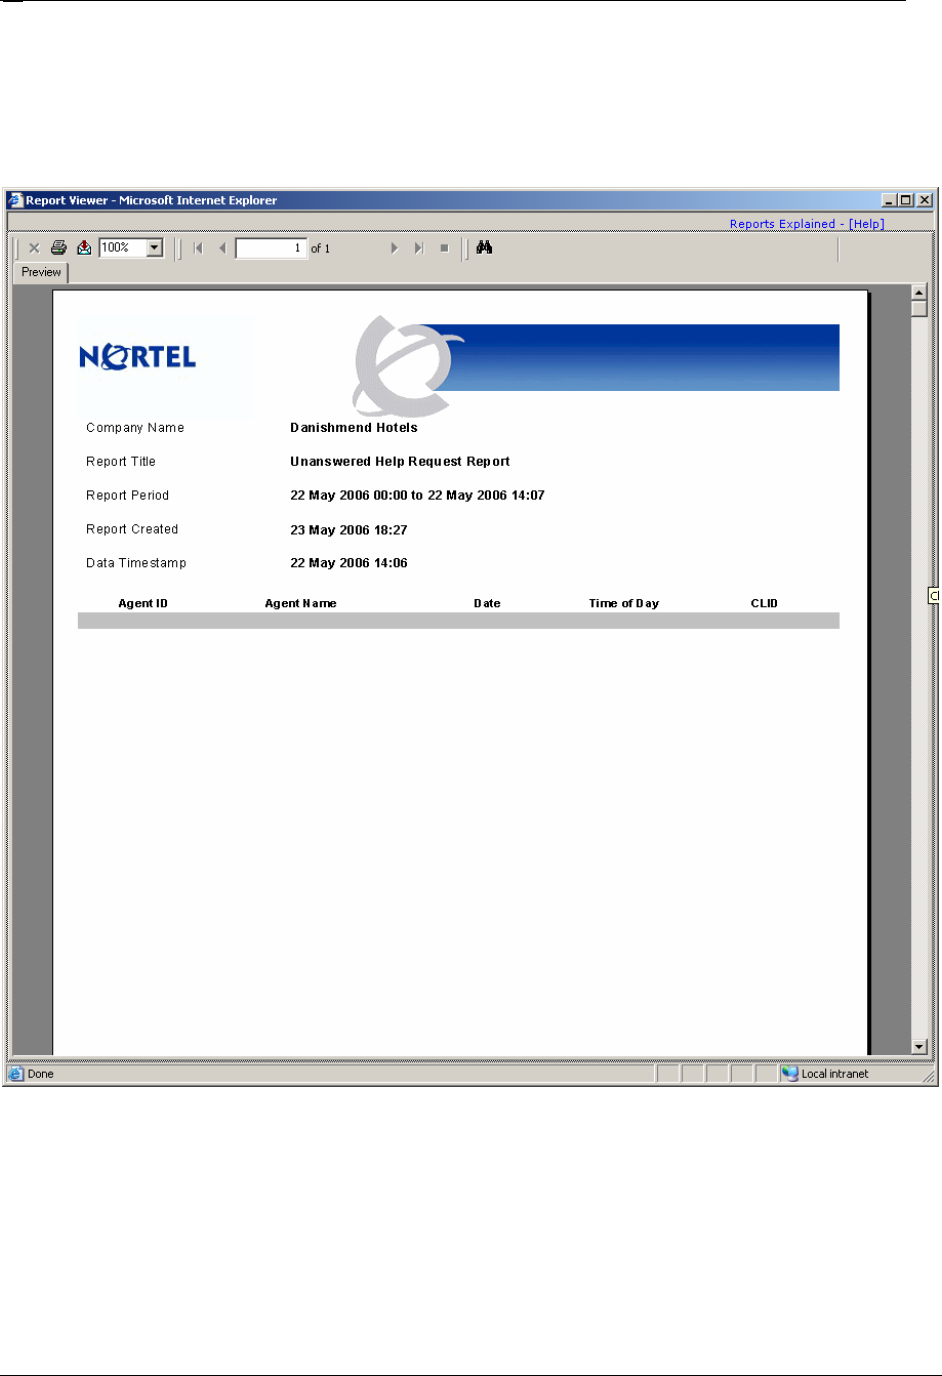
Task: Click the Report Title label
Action: point(121,462)
